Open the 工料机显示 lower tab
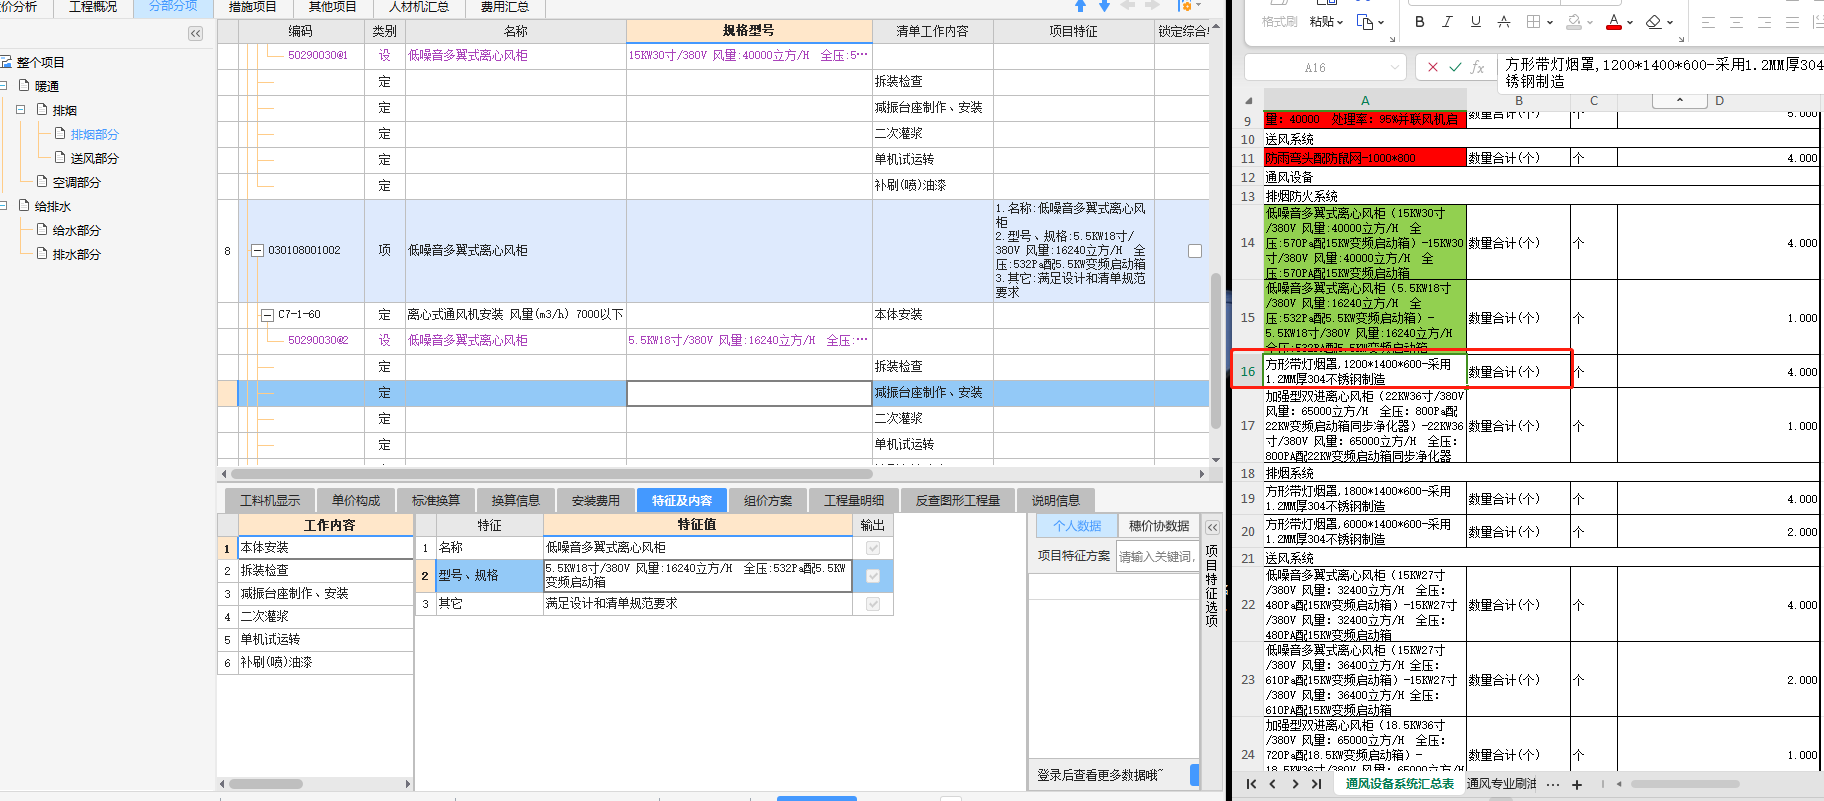1824x801 pixels. [x=270, y=500]
